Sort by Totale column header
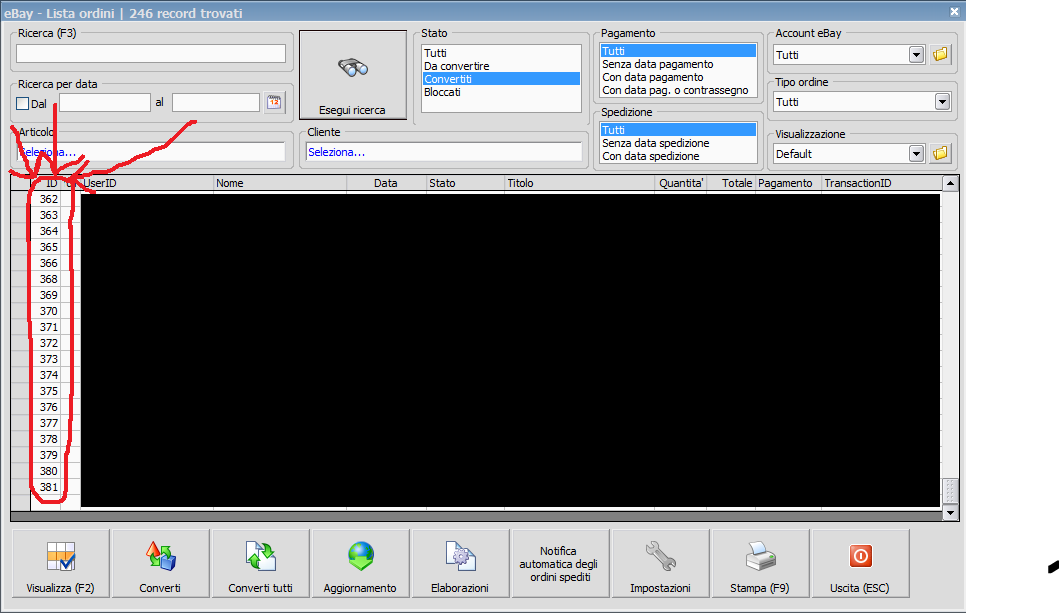Viewport: 1059px width, 613px height. pyautogui.click(x=731, y=183)
